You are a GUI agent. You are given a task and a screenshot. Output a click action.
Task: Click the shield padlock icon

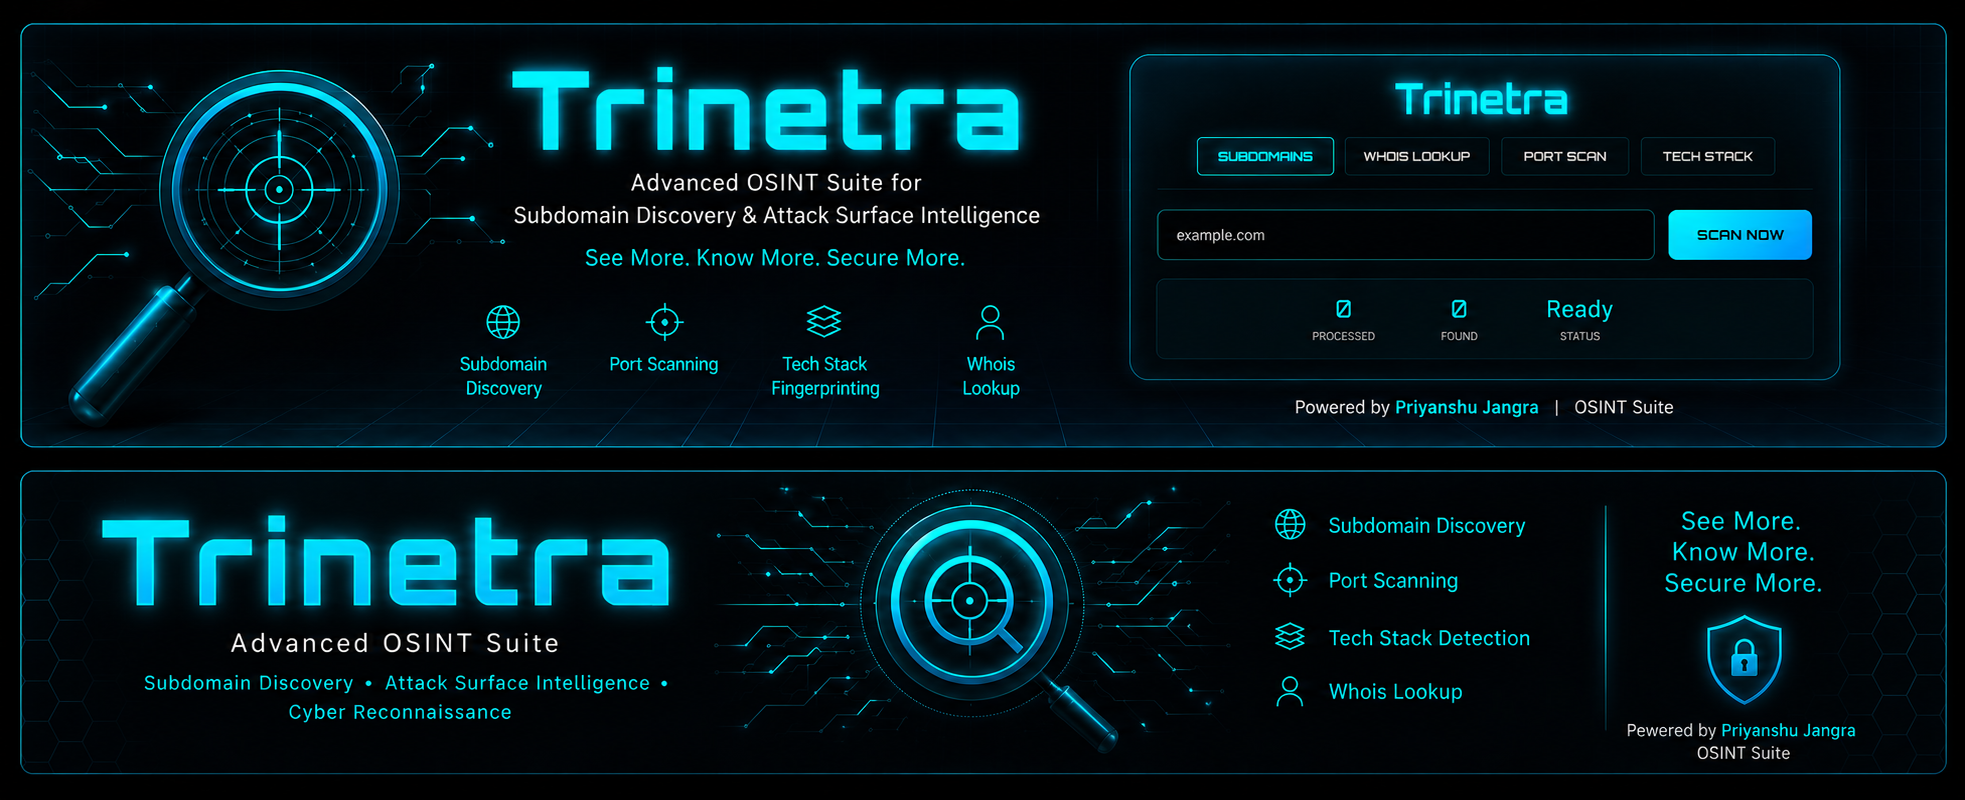tap(1744, 659)
